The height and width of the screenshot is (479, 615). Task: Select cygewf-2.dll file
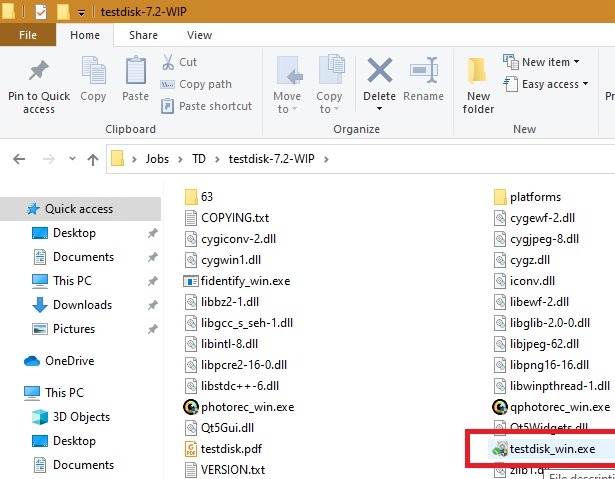click(x=534, y=218)
